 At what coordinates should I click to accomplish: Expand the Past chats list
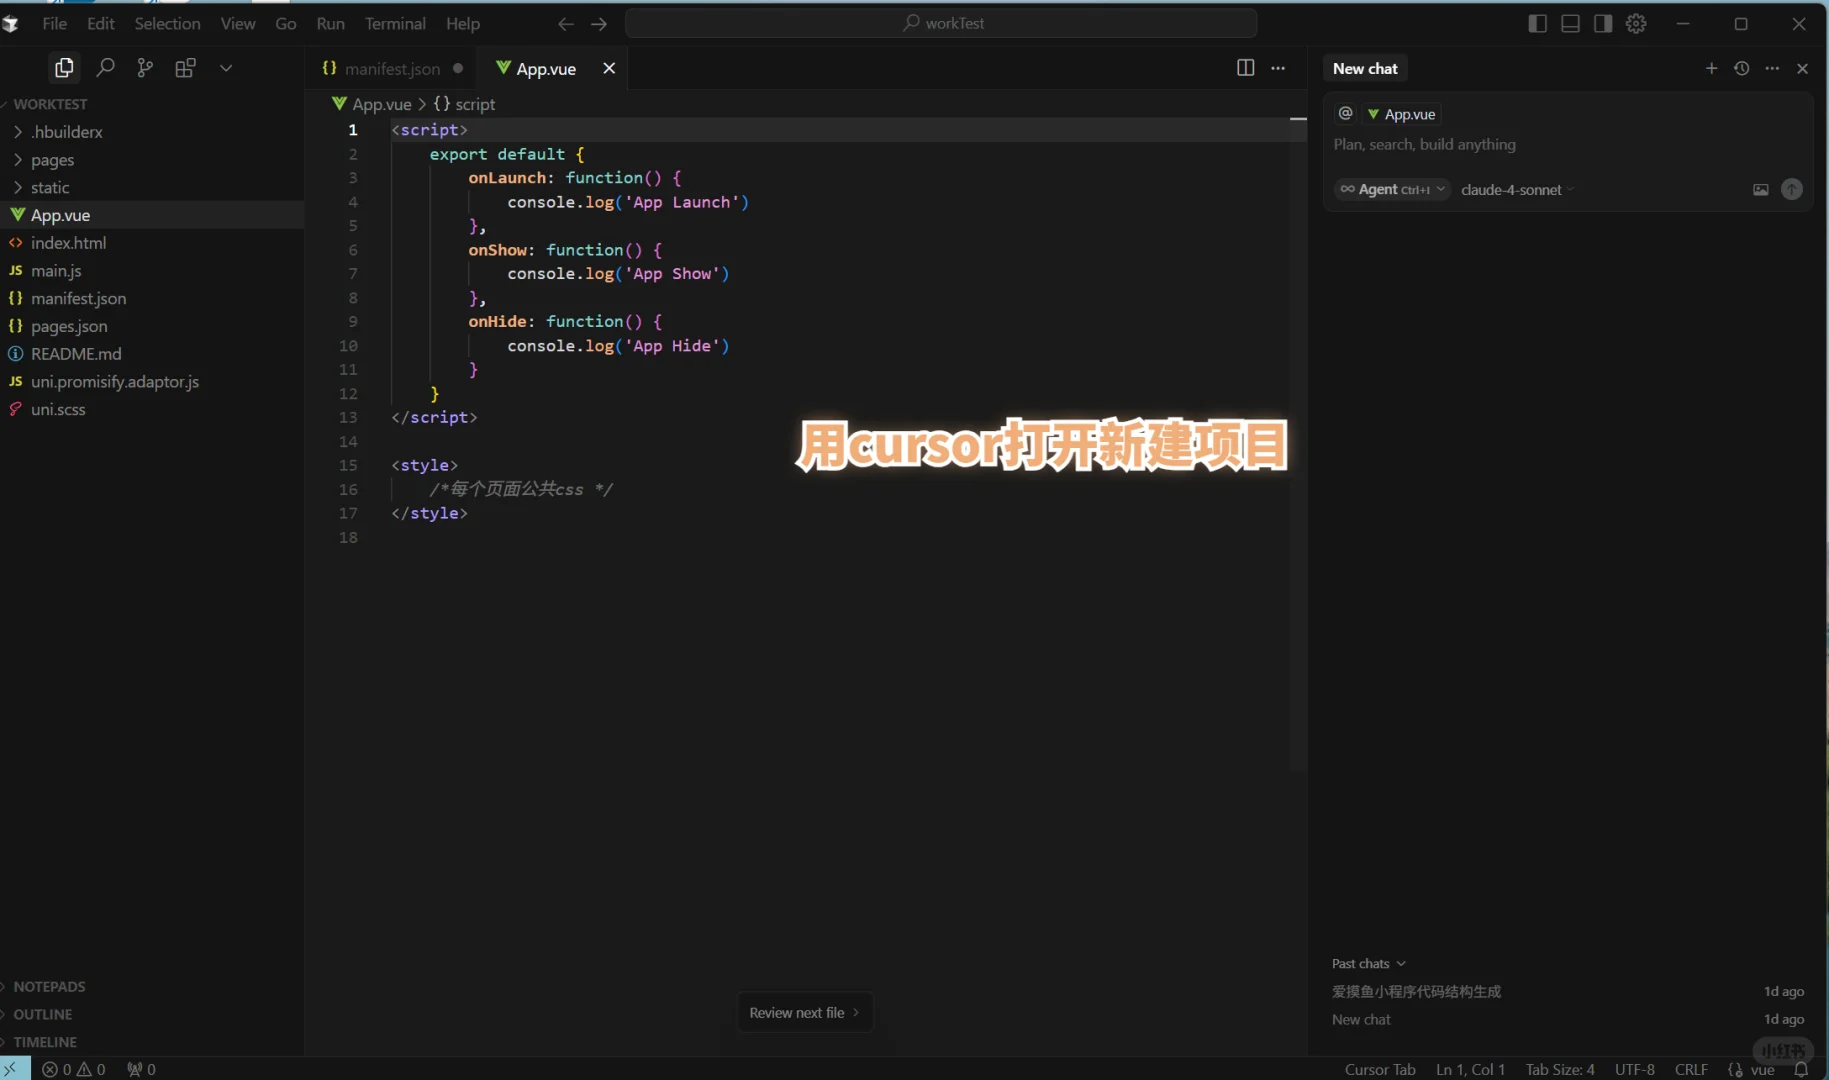[1368, 963]
